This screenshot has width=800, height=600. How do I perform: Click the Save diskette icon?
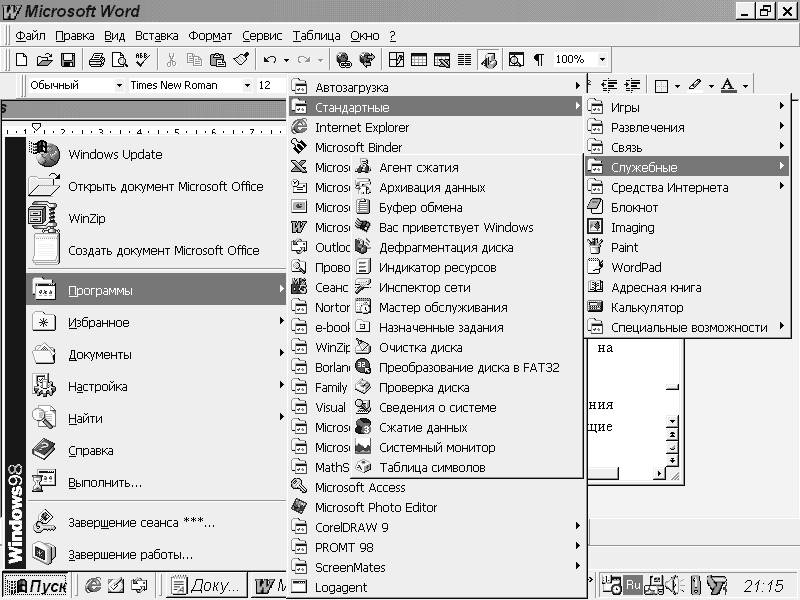(68, 60)
